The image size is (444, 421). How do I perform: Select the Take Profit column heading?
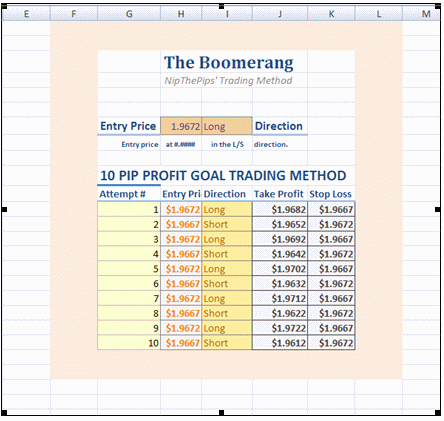coord(279,194)
